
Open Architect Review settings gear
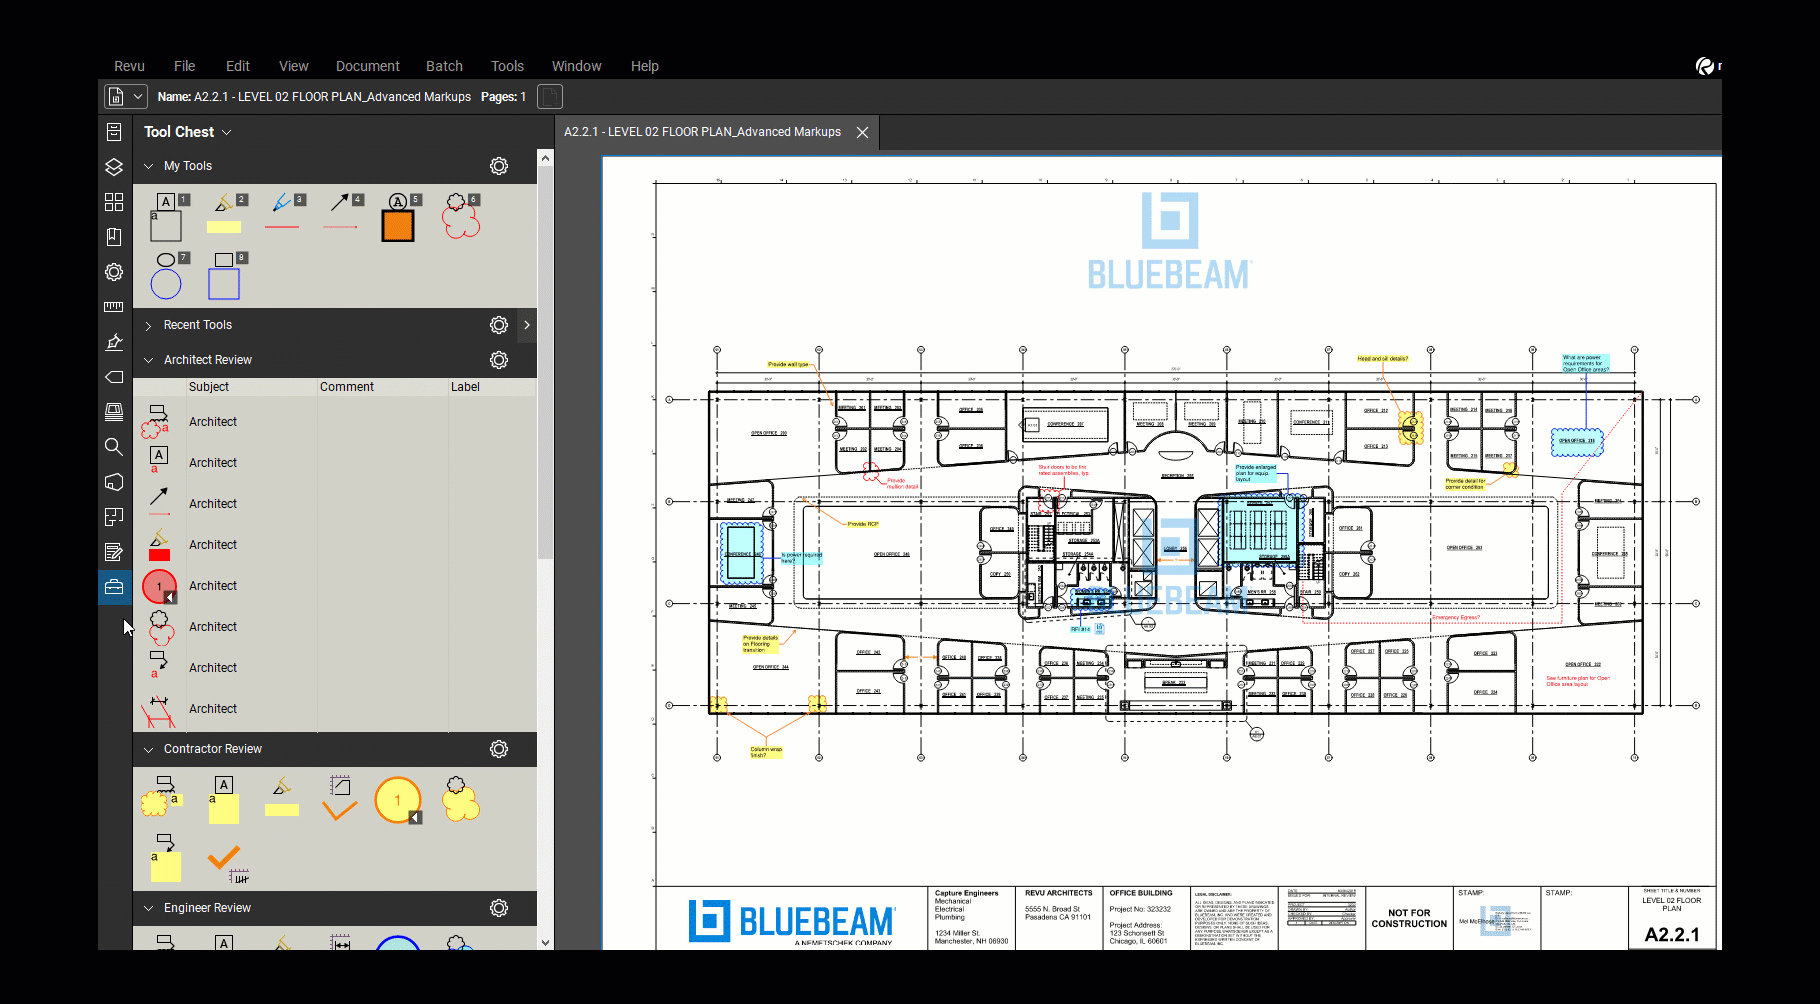coord(499,359)
